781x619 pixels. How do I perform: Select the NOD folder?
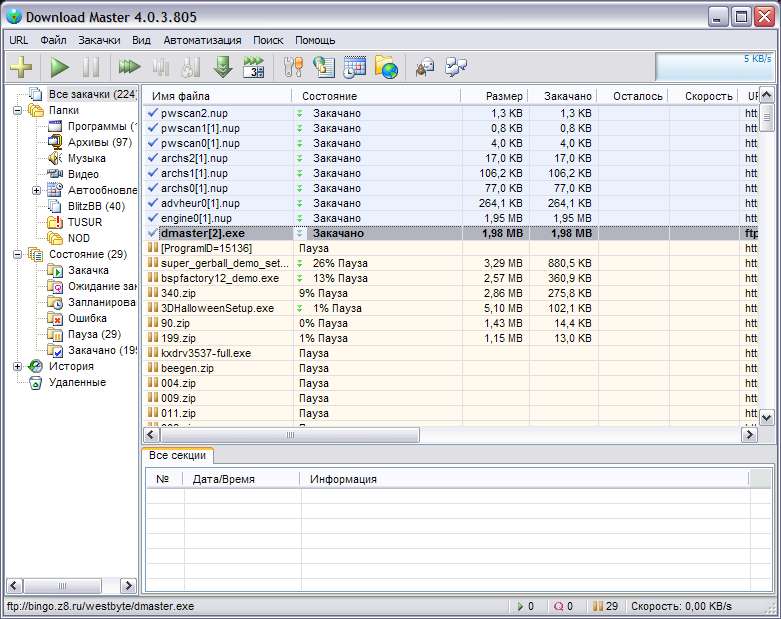click(x=79, y=238)
